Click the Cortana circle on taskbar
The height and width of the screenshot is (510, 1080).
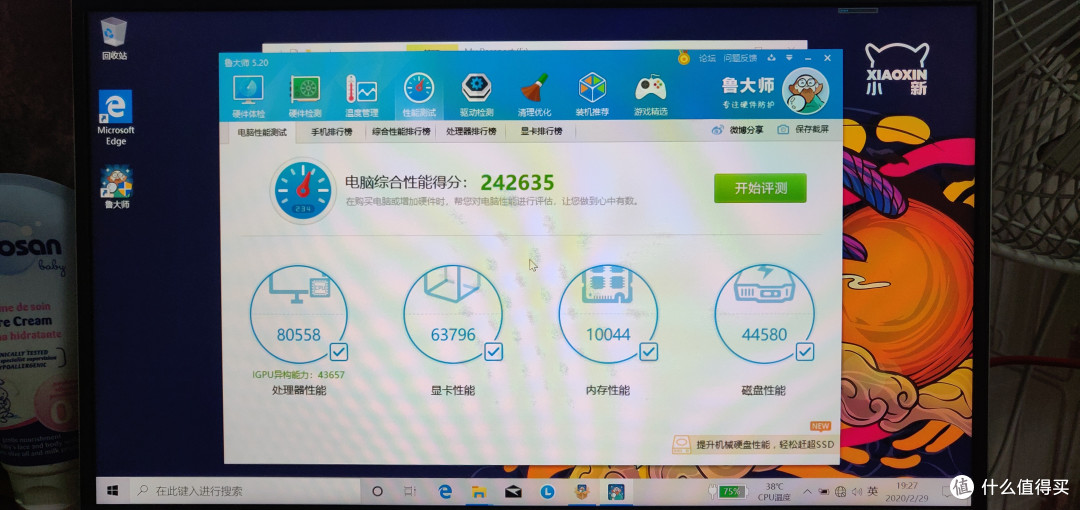(377, 491)
